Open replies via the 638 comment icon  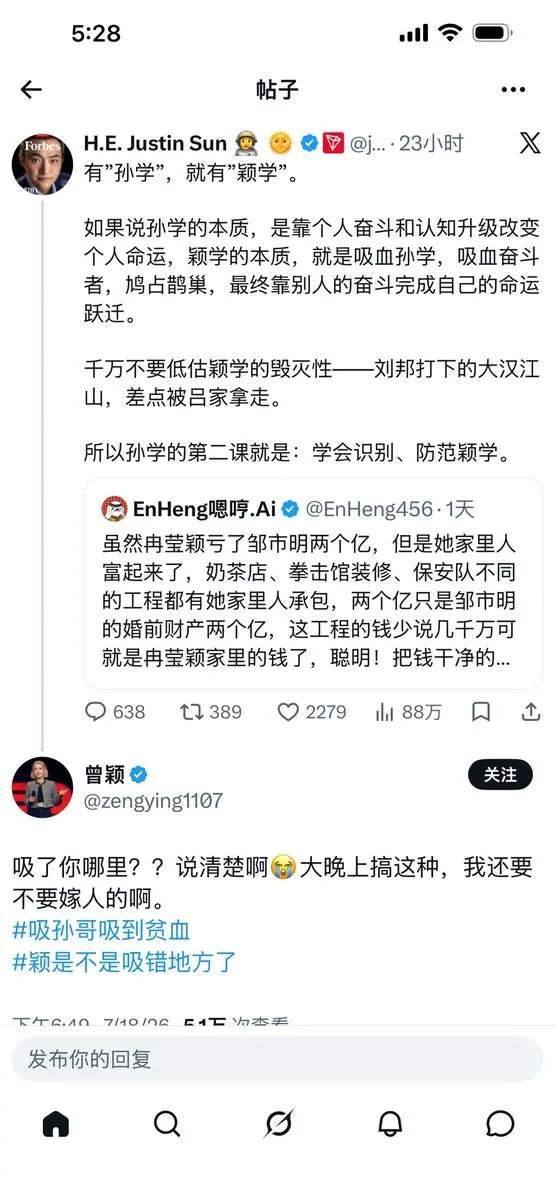coord(115,712)
